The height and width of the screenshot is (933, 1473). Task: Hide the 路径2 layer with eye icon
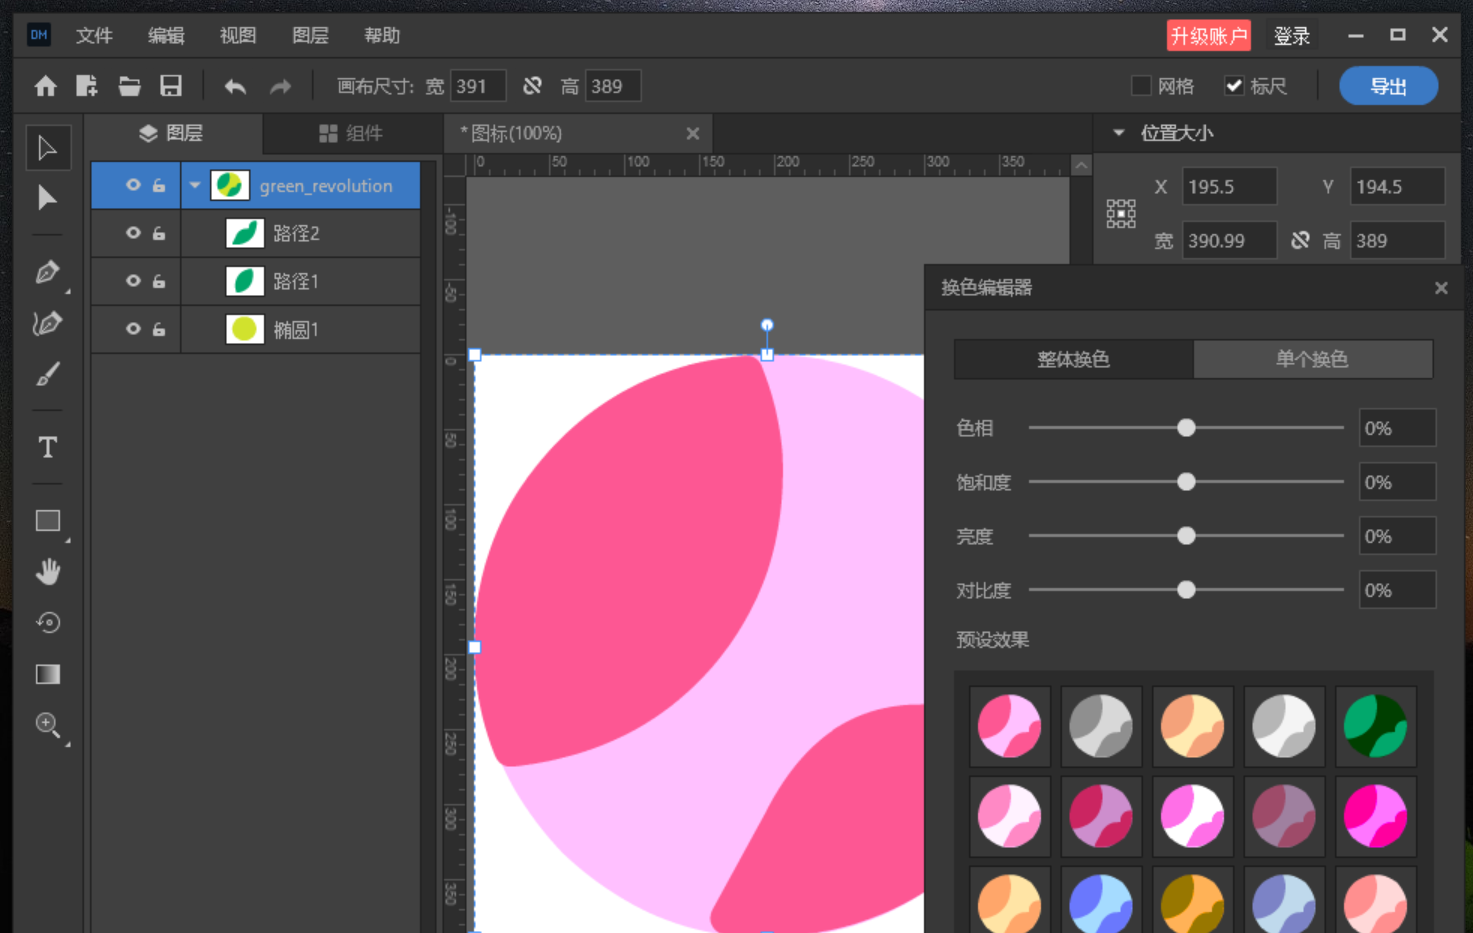pyautogui.click(x=133, y=233)
